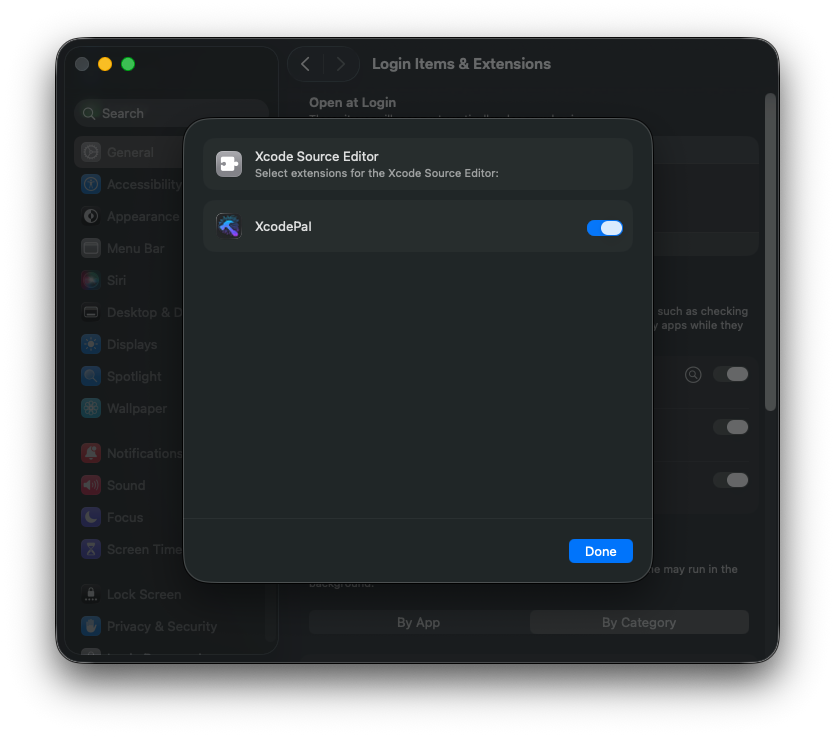Go back with the left chevron
The width and height of the screenshot is (835, 737).
point(305,64)
